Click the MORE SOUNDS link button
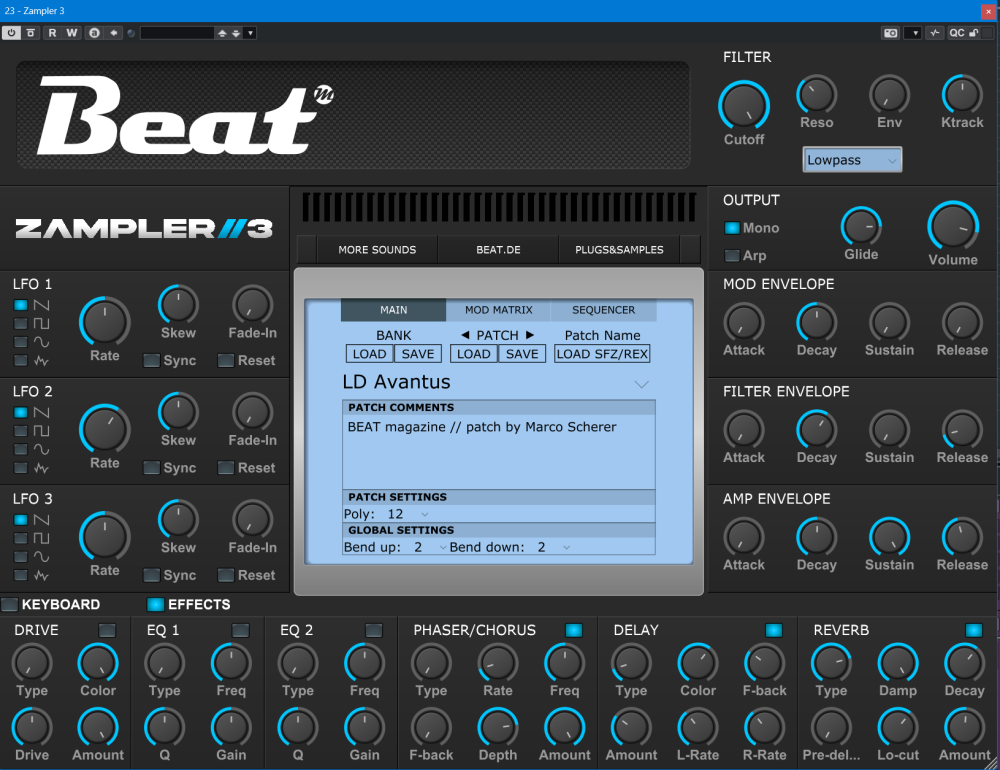The width and height of the screenshot is (1000, 770). click(377, 250)
